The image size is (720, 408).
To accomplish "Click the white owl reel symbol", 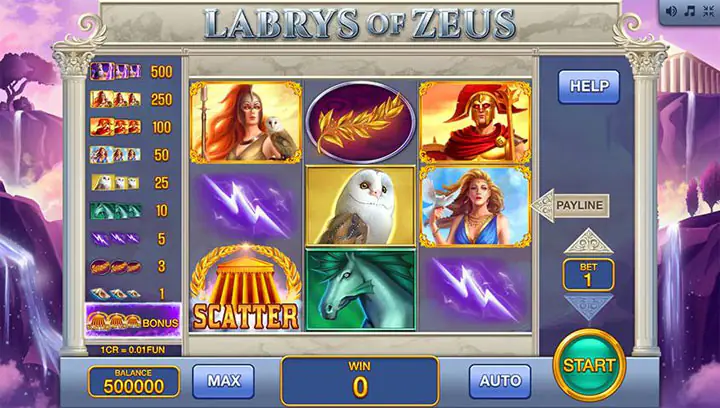I will tap(360, 206).
